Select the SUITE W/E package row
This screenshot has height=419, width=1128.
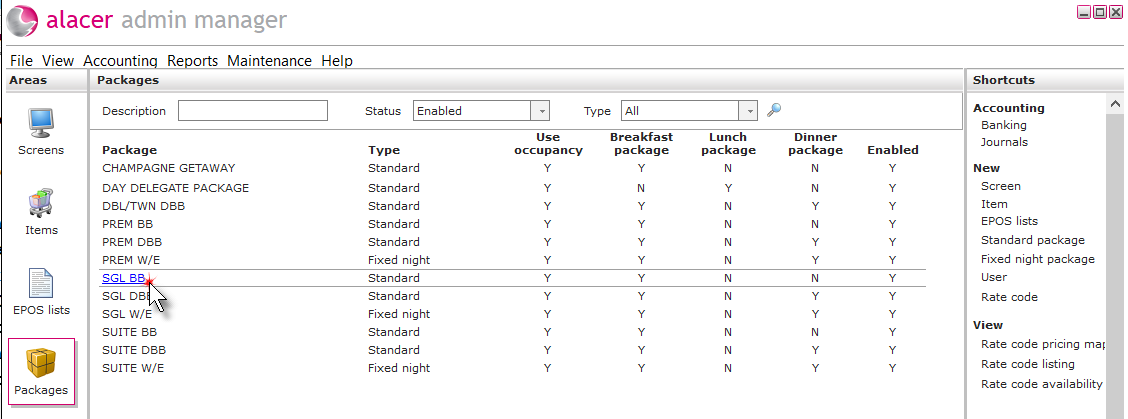point(512,368)
